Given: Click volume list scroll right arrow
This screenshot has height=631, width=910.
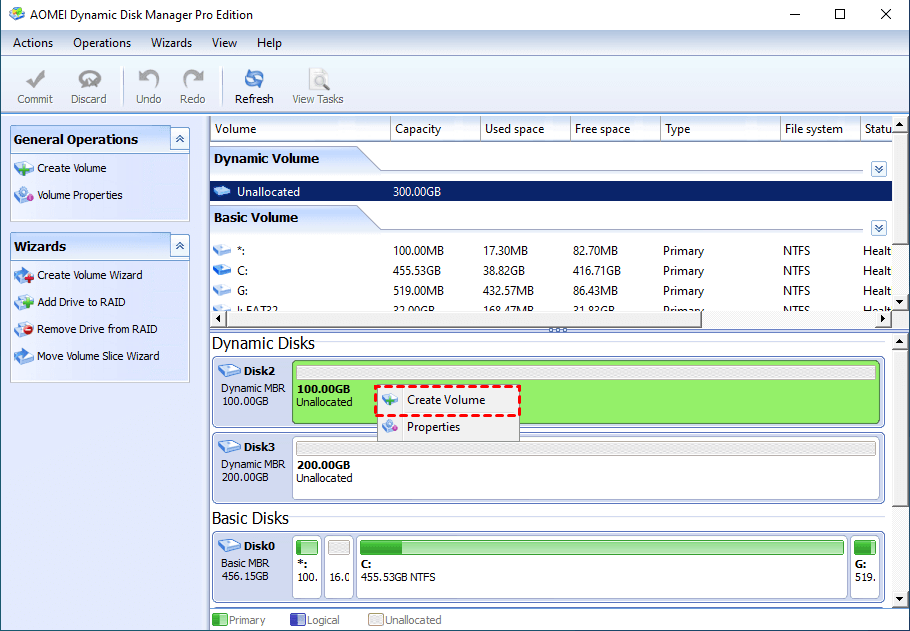Looking at the screenshot, I should pyautogui.click(x=883, y=319).
